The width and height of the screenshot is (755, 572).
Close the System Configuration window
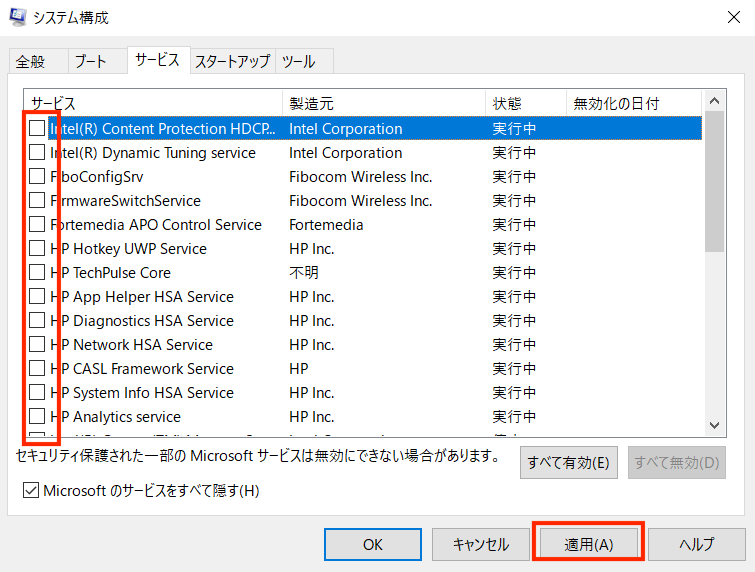pos(733,17)
